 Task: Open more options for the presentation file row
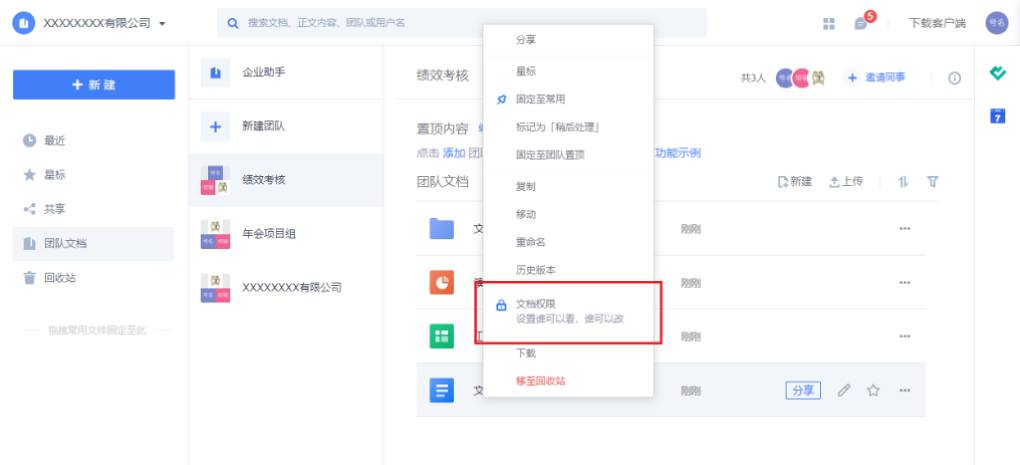point(904,283)
